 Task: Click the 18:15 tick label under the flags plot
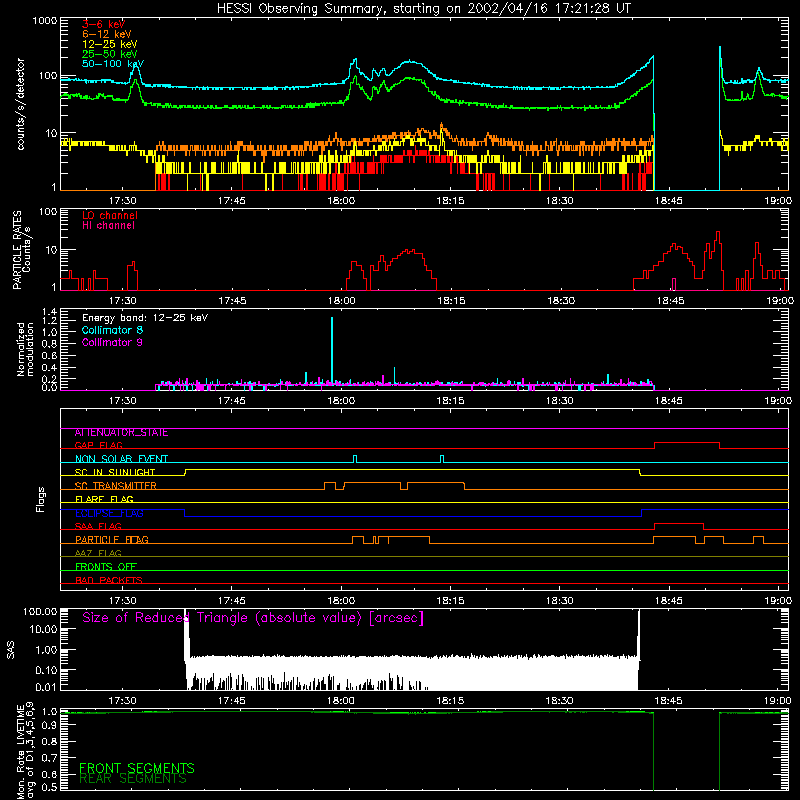coord(451,601)
